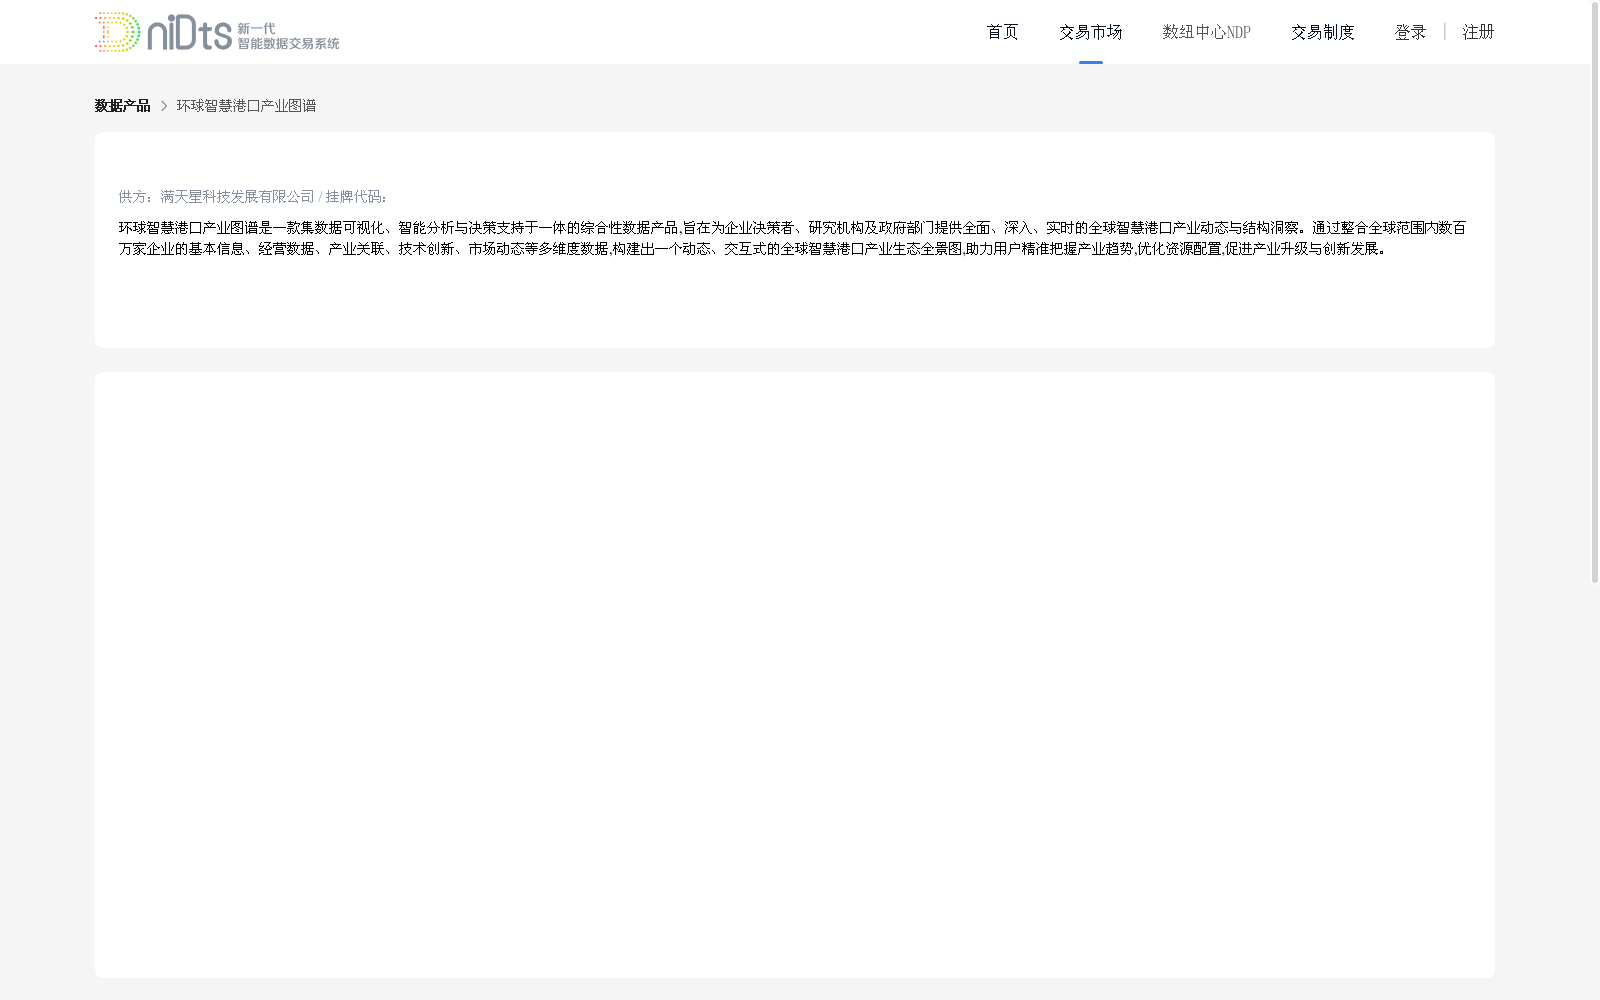Go to the 首页 menu item
The width and height of the screenshot is (1600, 1000).
tap(1002, 32)
